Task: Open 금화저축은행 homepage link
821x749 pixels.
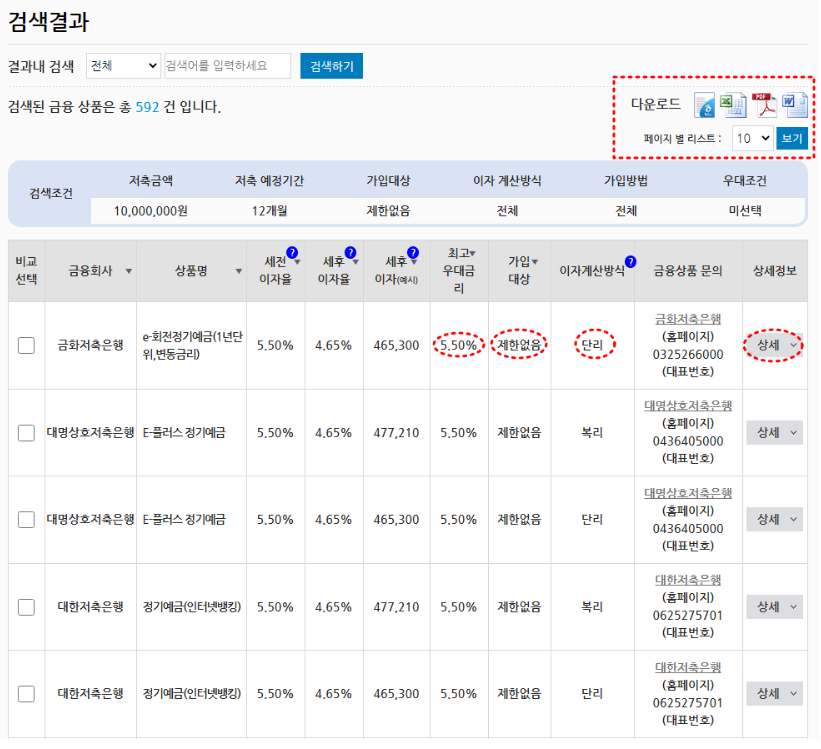Action: coord(688,318)
